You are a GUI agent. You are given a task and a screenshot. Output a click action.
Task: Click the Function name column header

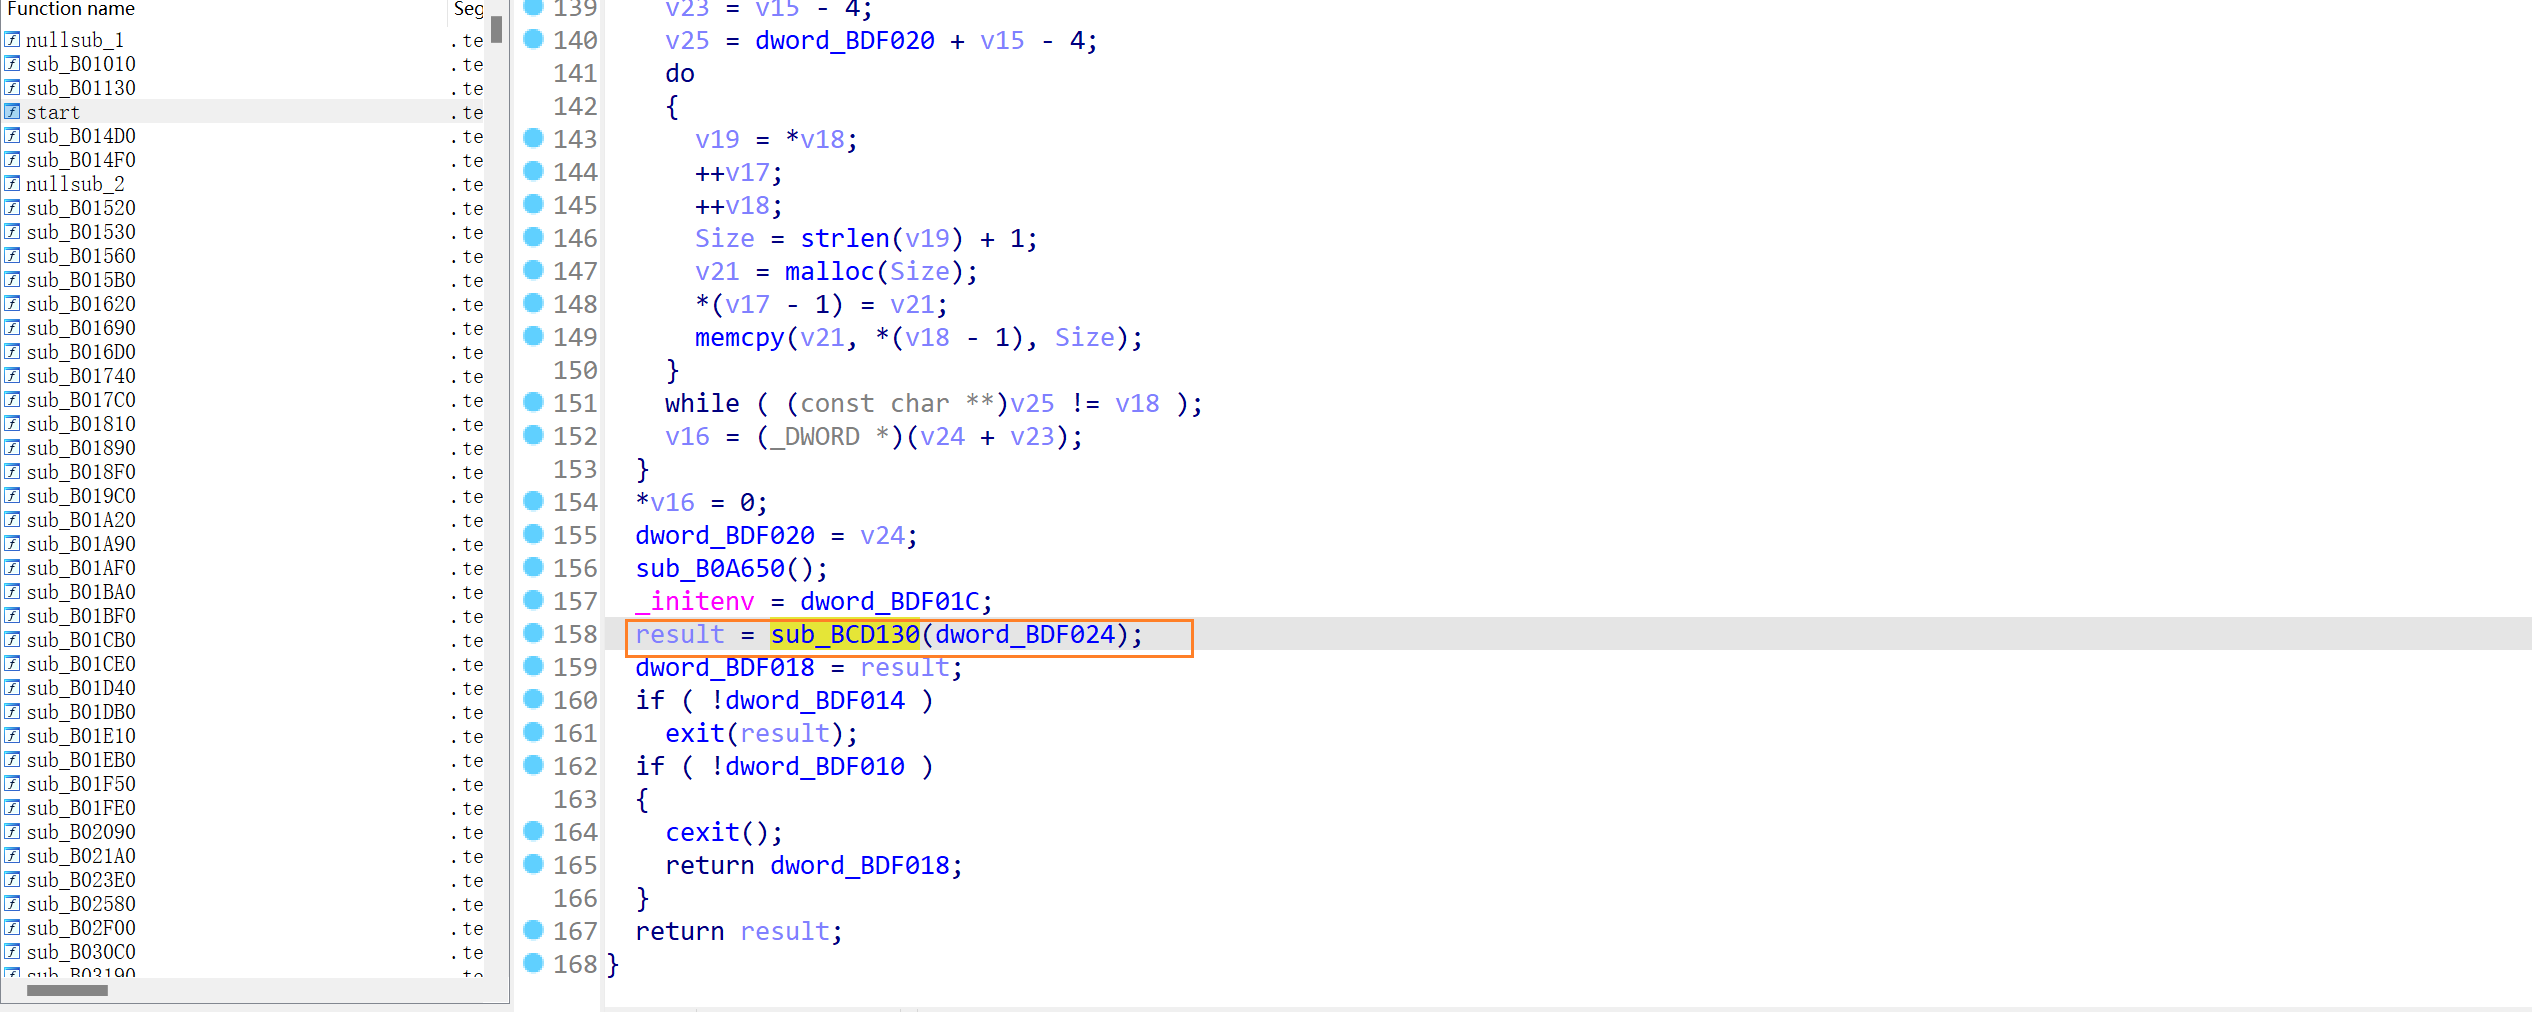[71, 9]
